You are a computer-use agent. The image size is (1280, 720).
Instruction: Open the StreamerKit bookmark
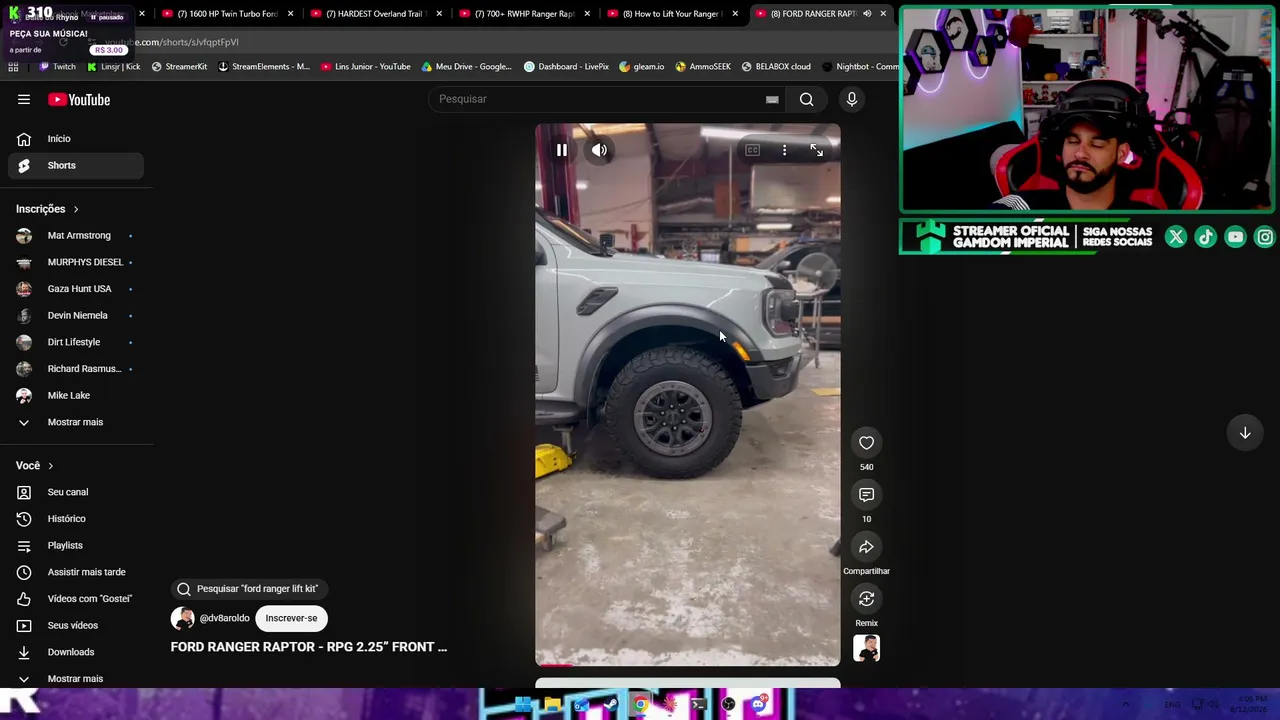pos(179,67)
